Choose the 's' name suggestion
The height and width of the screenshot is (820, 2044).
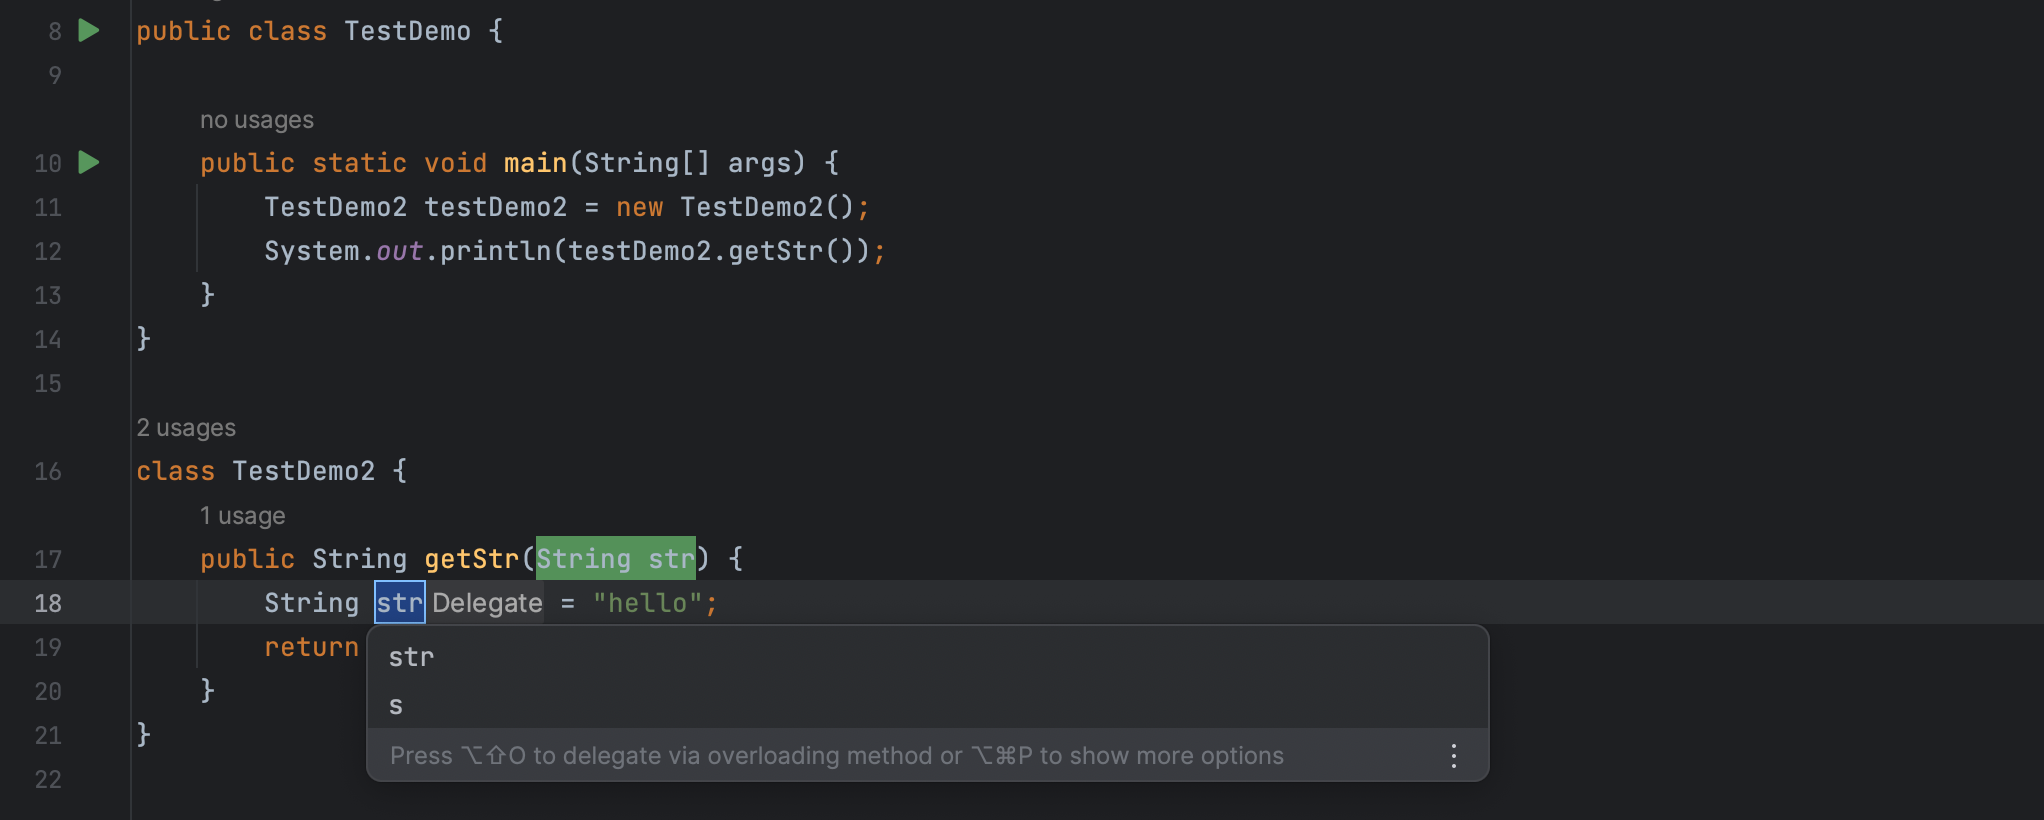[396, 706]
